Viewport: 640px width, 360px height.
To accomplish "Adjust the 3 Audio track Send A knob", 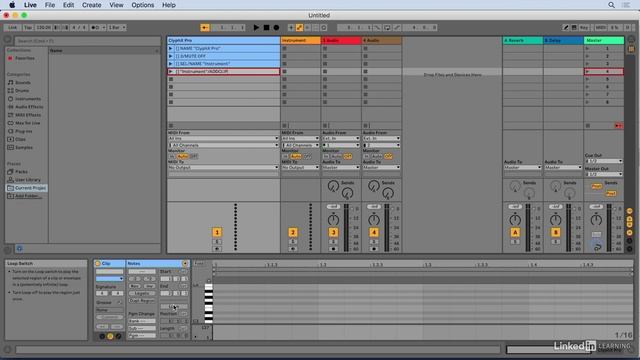I will [333, 186].
